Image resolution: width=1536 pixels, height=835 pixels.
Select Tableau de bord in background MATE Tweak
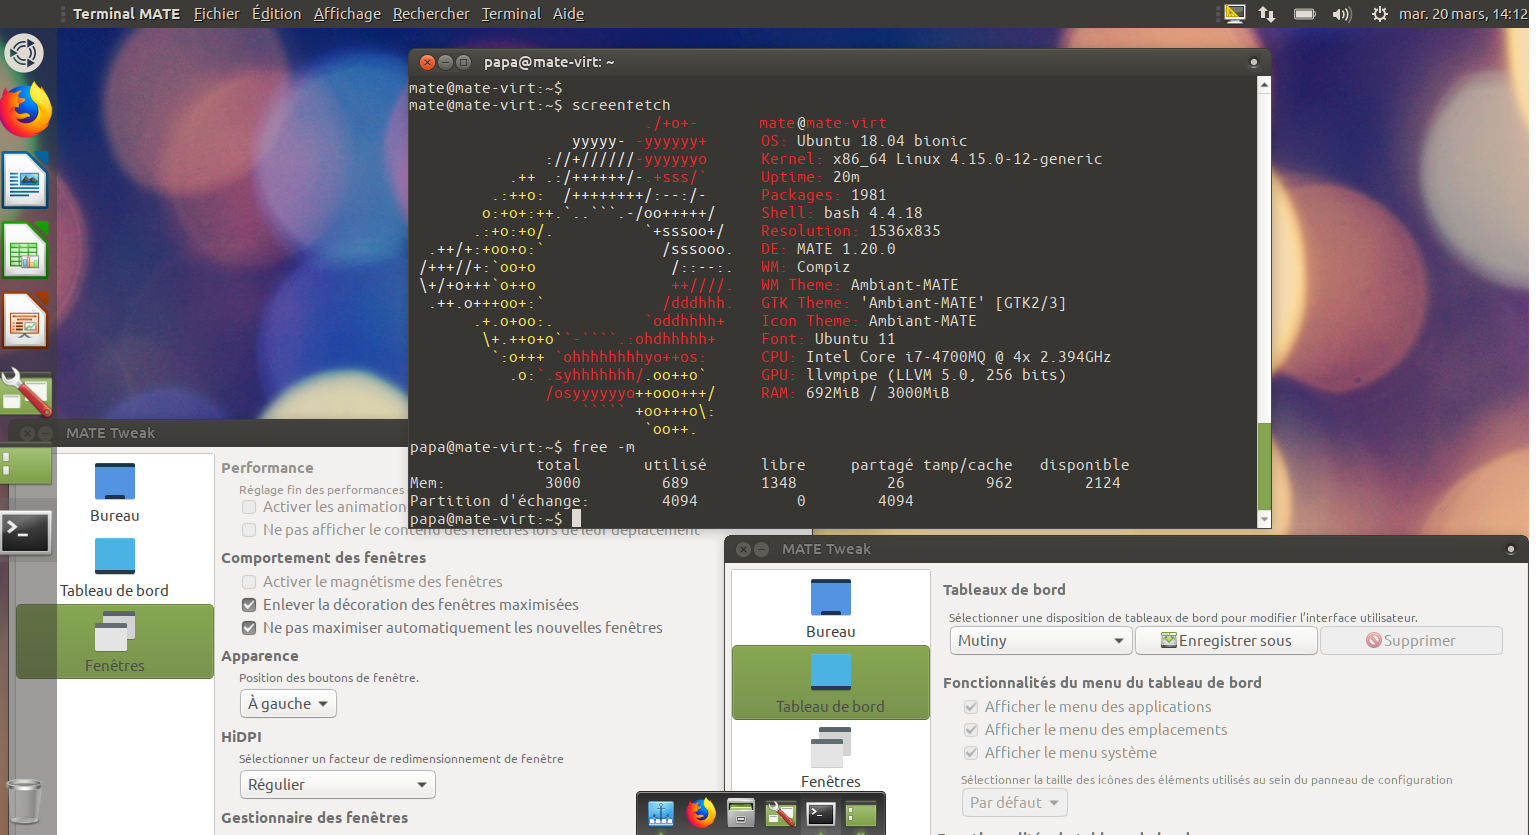click(115, 567)
